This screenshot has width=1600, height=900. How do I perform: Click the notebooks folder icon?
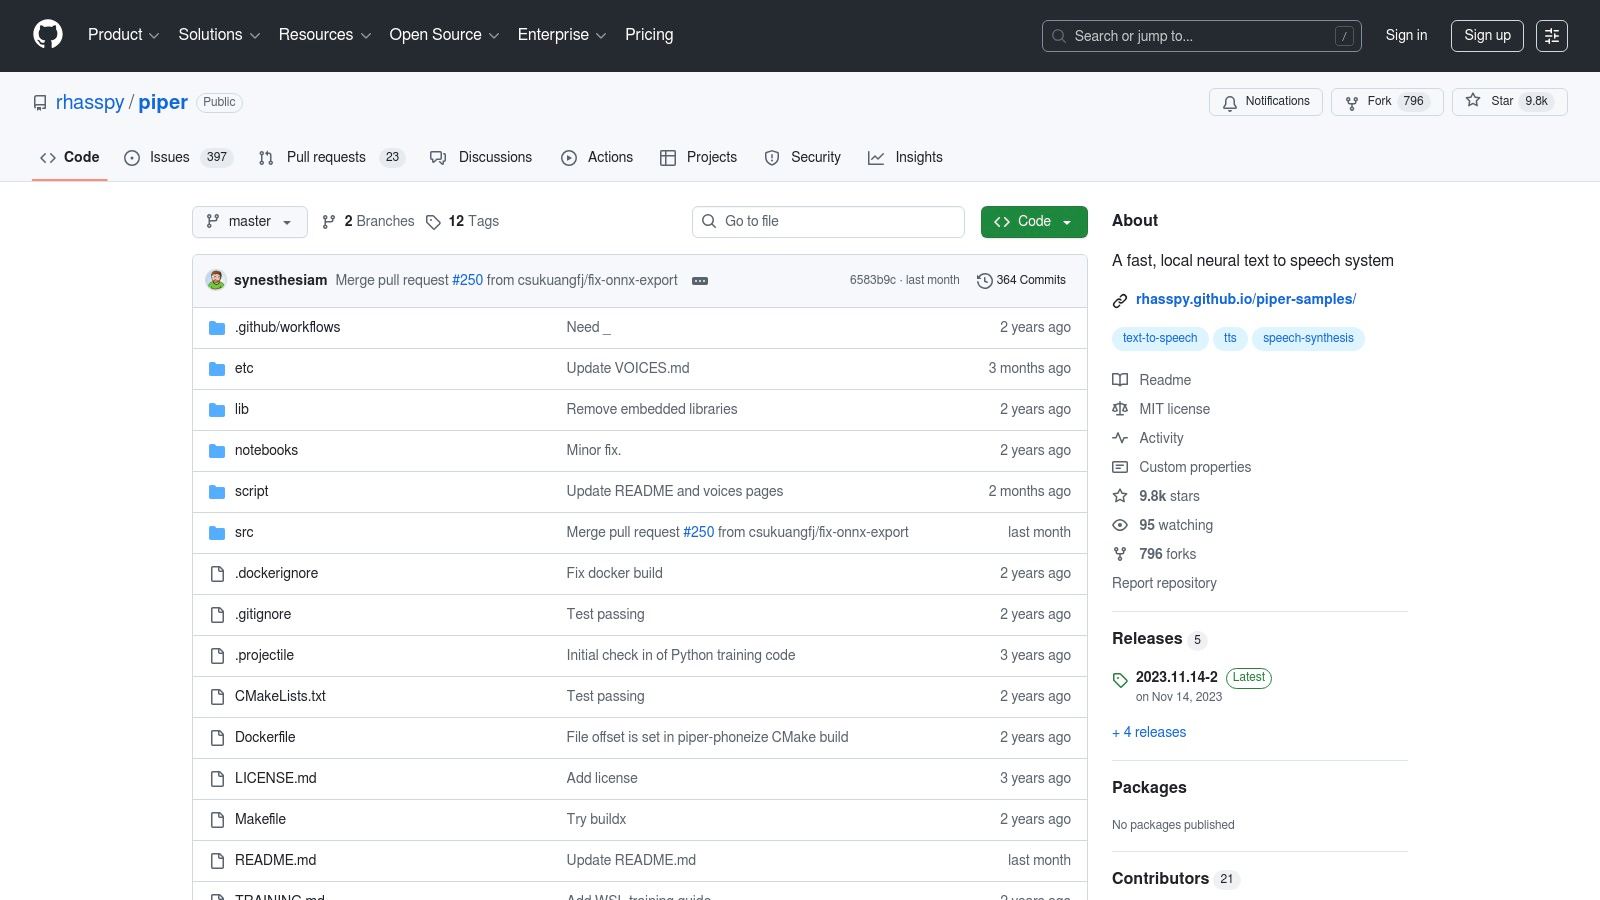217,451
